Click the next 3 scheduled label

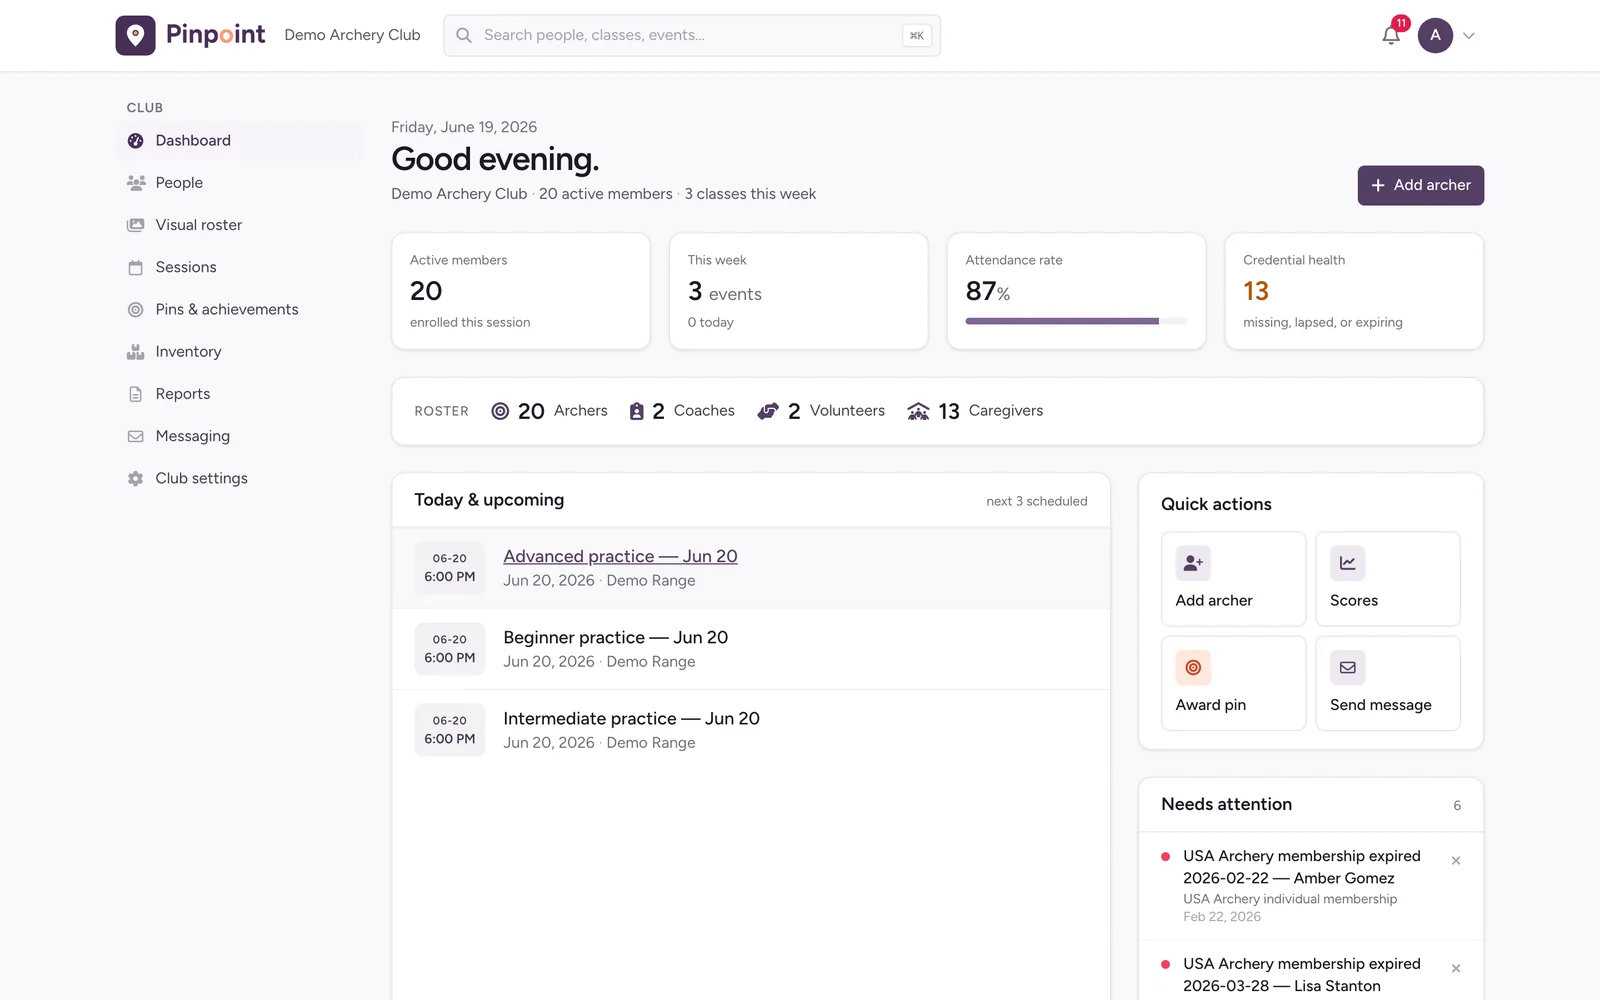pyautogui.click(x=1036, y=501)
